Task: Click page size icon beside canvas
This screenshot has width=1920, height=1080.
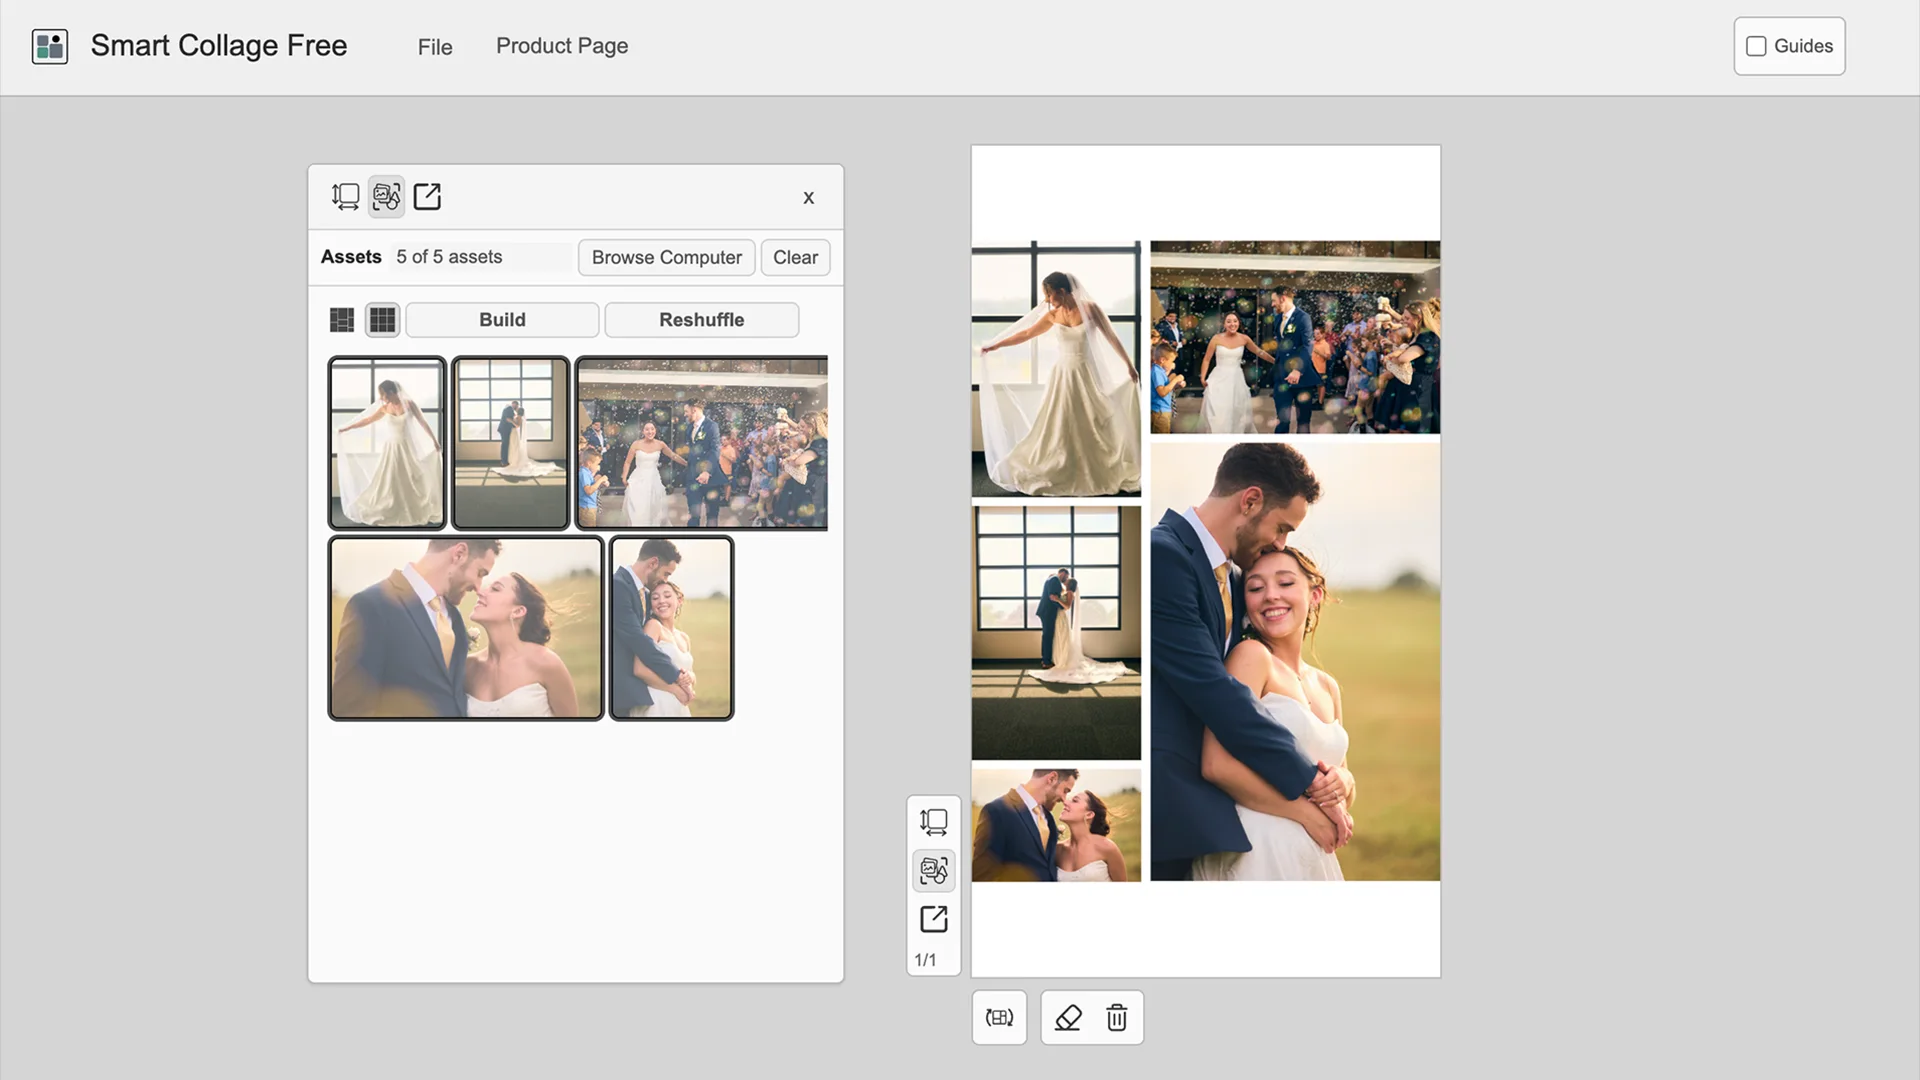Action: pos(933,822)
